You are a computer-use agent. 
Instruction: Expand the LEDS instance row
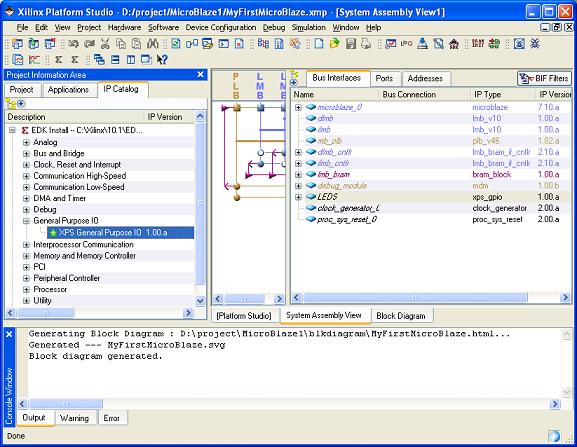pyautogui.click(x=298, y=197)
